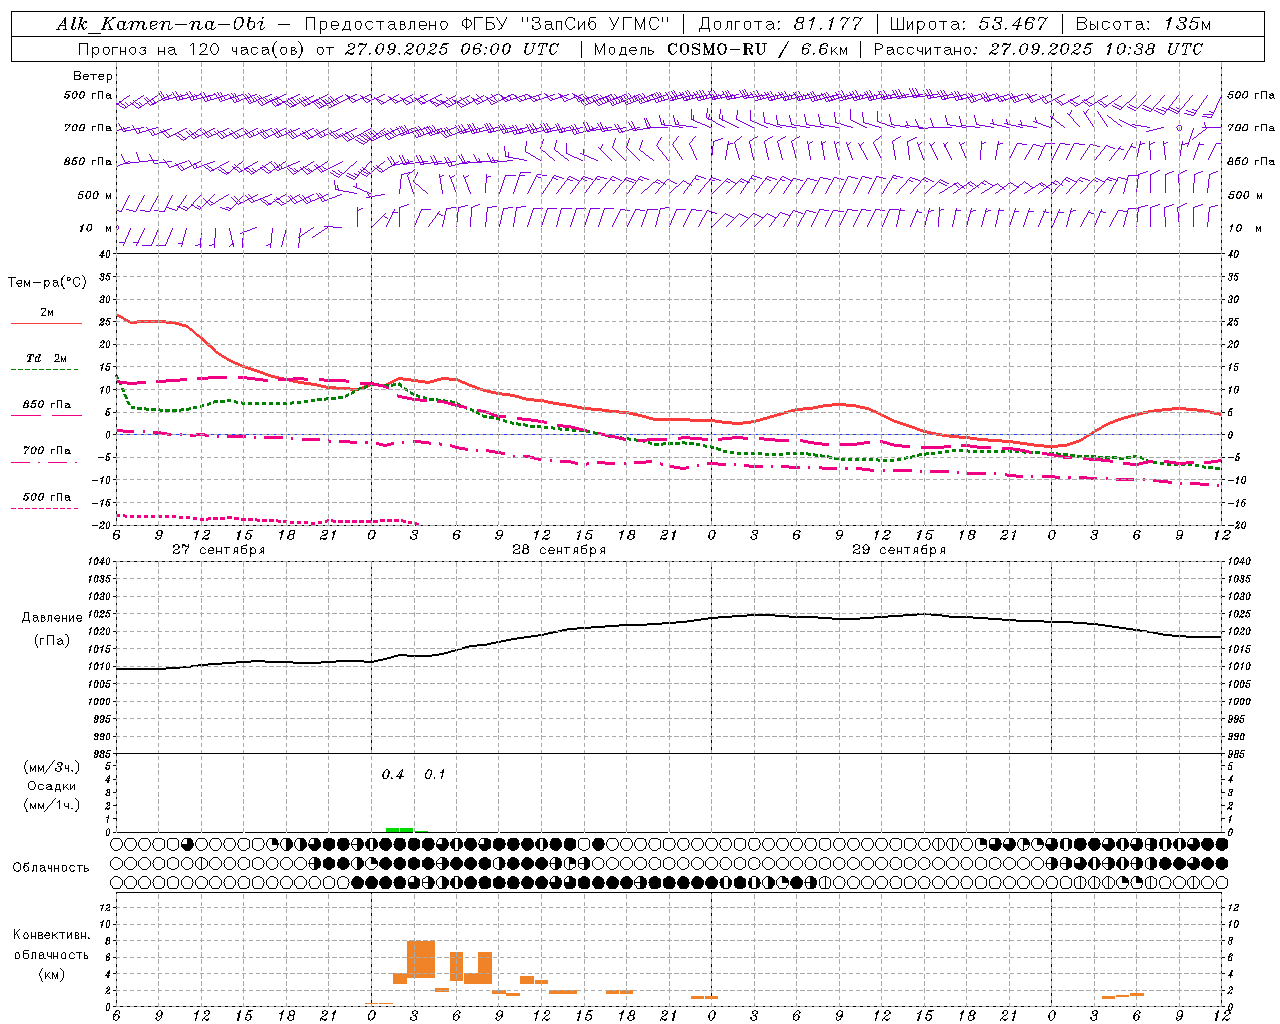
Task: Click the Долгота: 81.177 header value
Action: coord(780,24)
